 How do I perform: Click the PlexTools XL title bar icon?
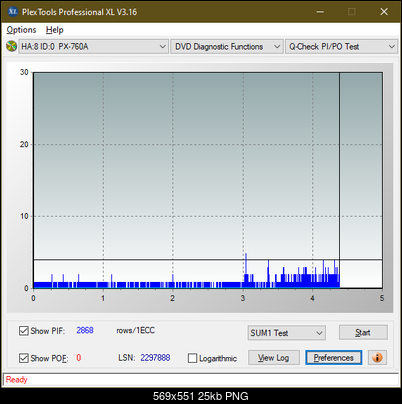click(12, 12)
